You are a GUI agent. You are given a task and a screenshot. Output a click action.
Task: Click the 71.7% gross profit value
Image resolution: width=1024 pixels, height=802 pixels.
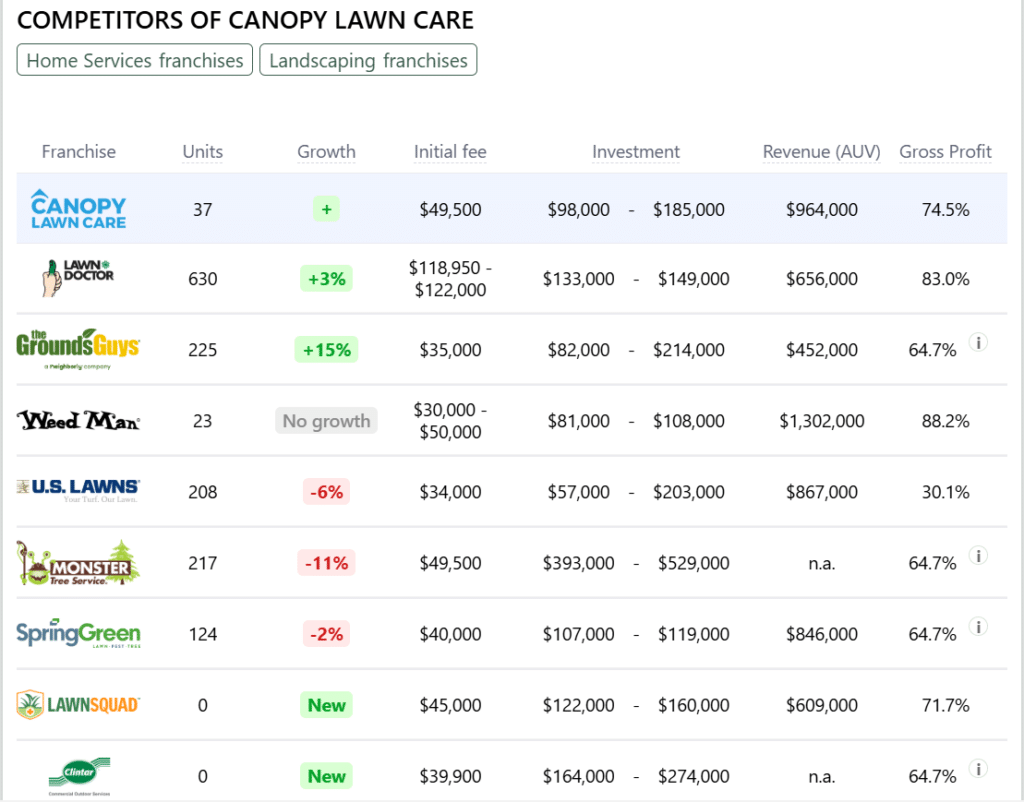945,705
